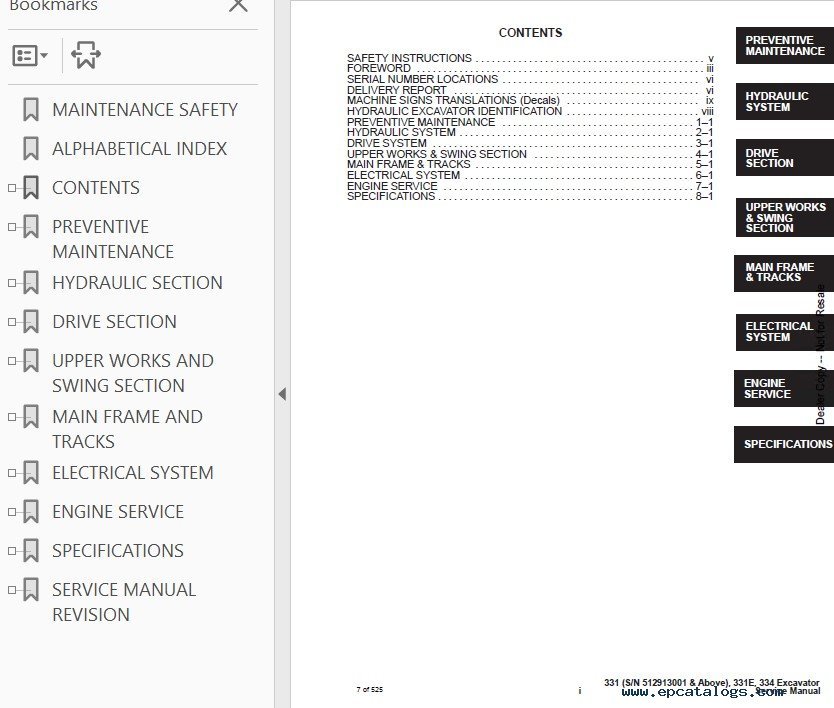Expand the HYDRAULIC SECTION bookmark tree
This screenshot has height=708, width=834.
12,283
